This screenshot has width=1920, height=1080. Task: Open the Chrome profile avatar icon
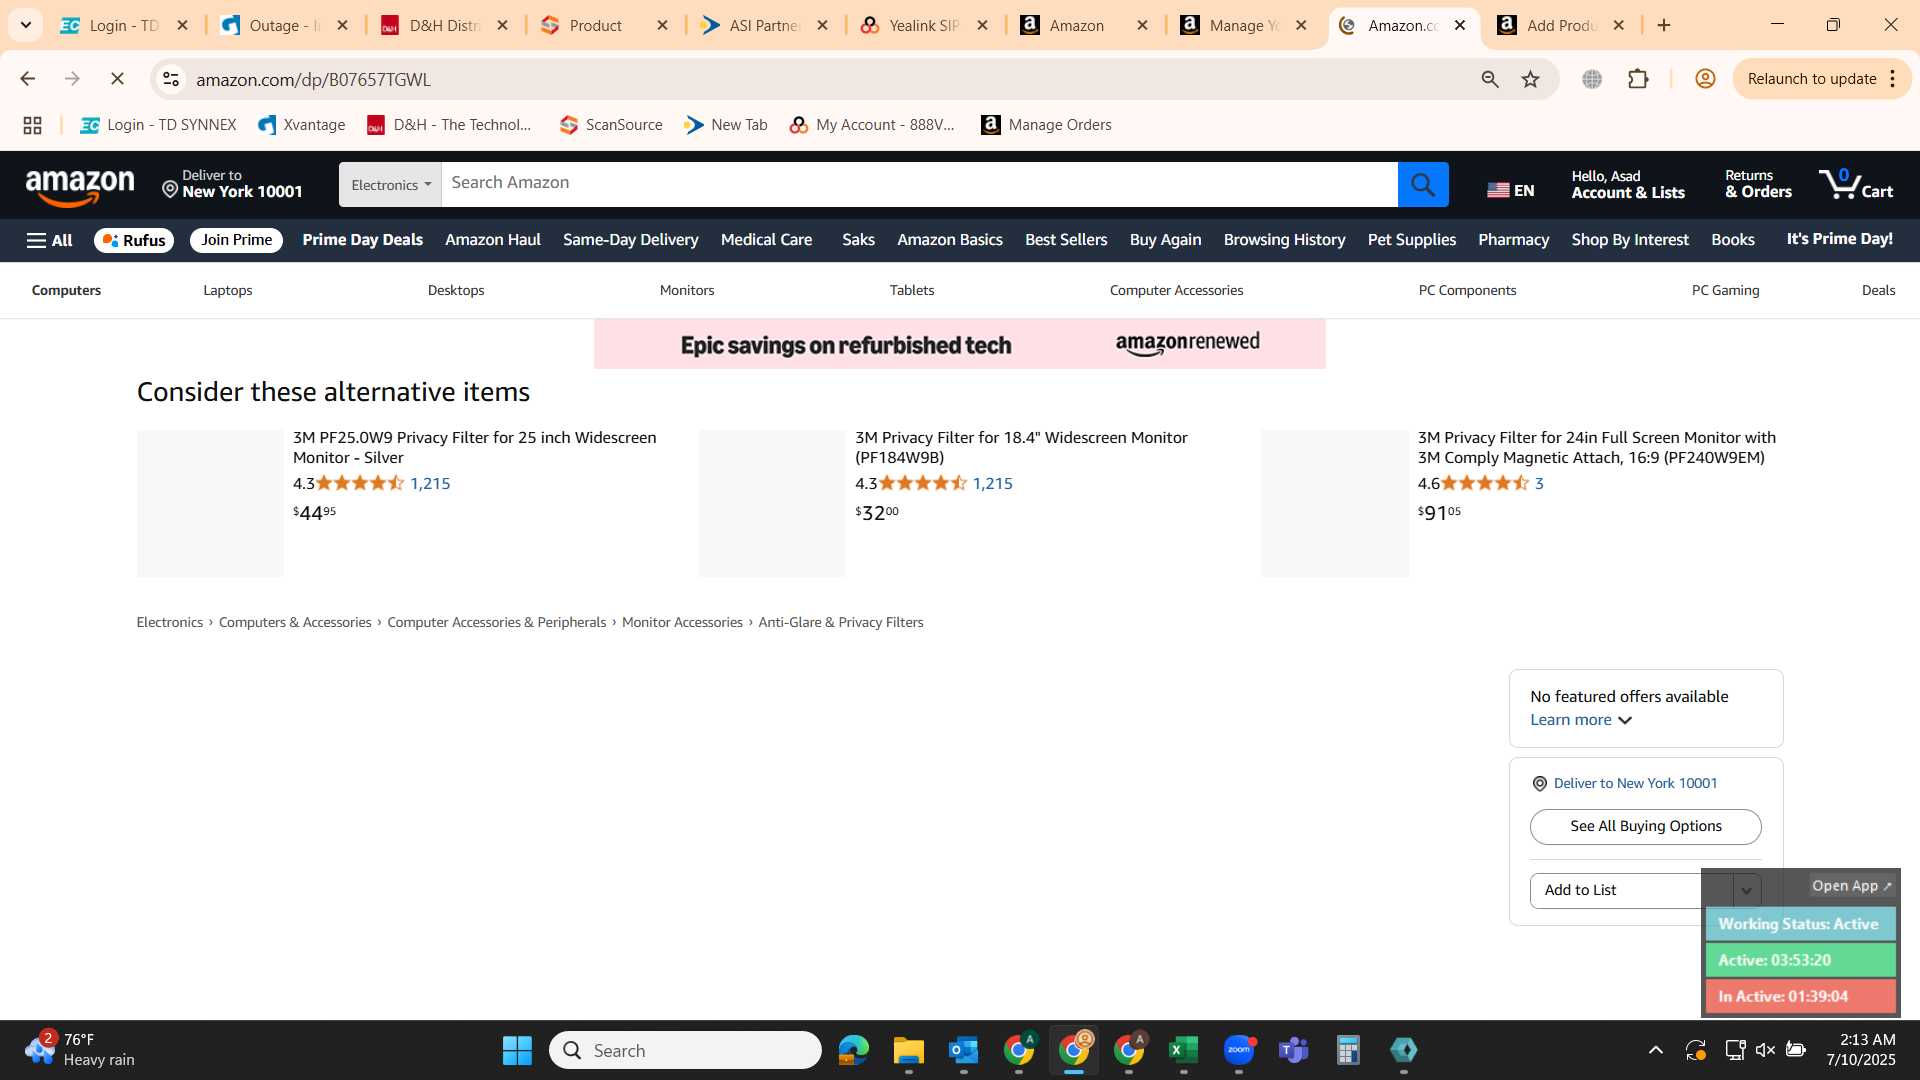pos(1705,79)
